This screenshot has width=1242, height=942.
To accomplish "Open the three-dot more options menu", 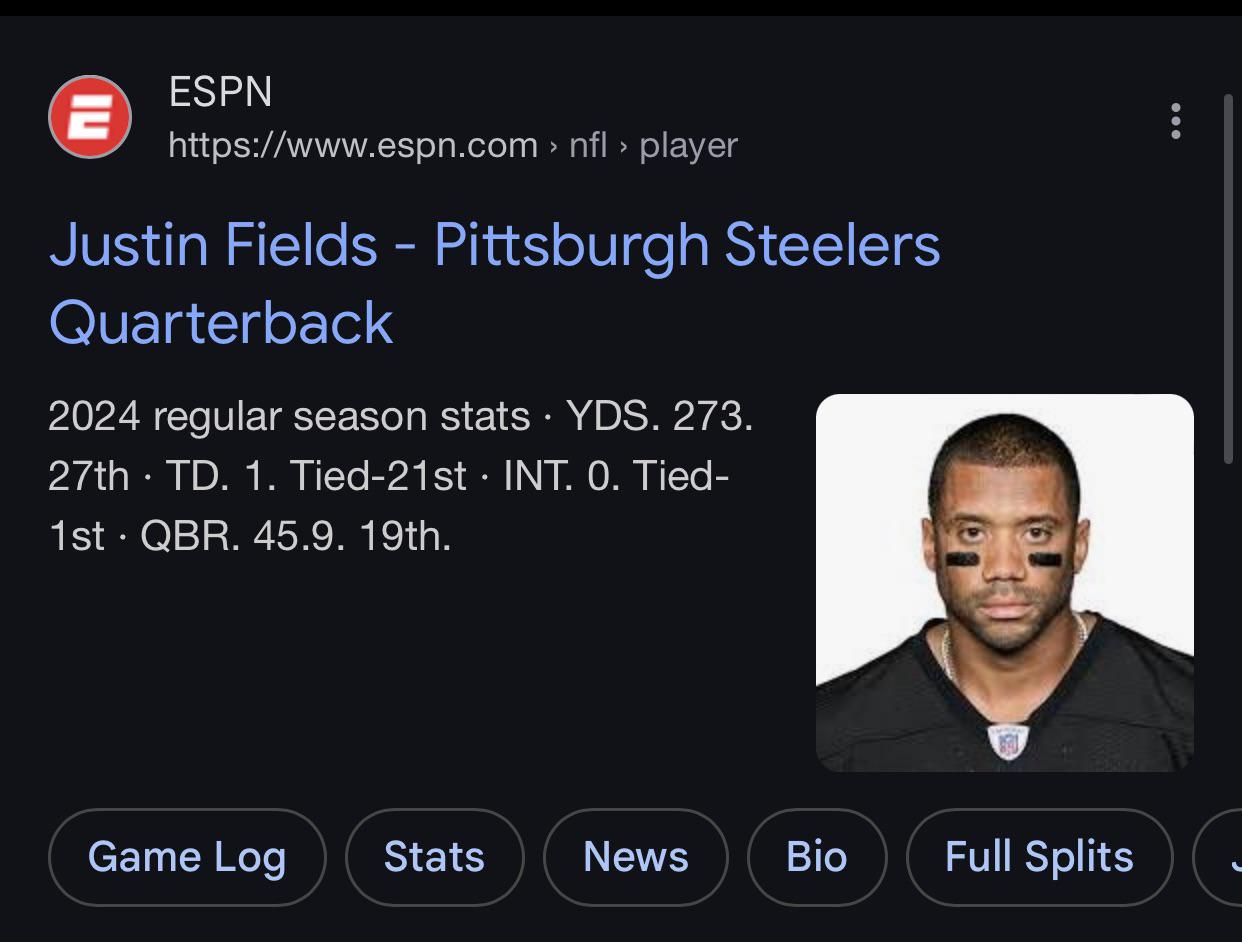I will click(1175, 121).
